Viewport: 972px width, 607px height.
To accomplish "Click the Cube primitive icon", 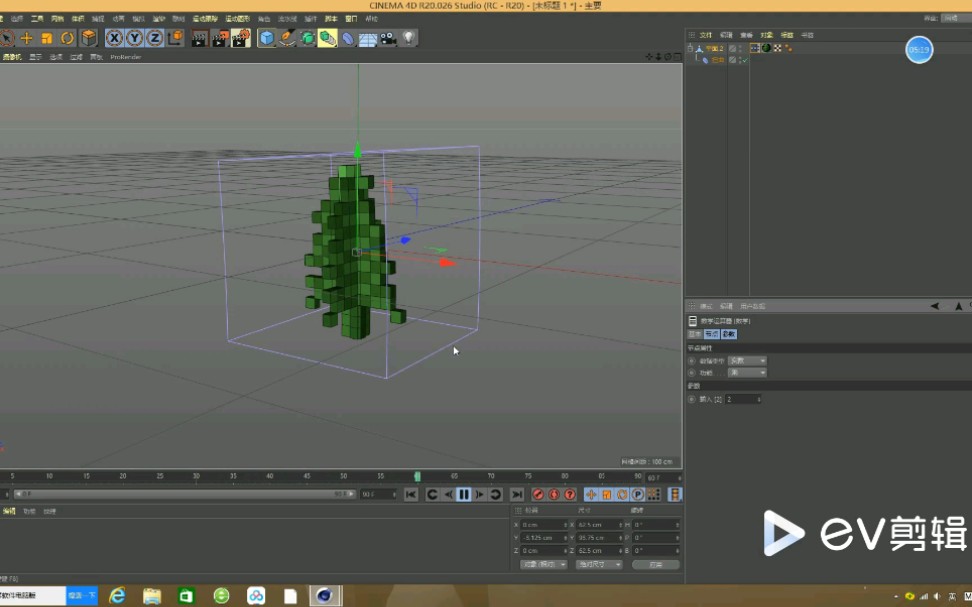I will [x=265, y=38].
